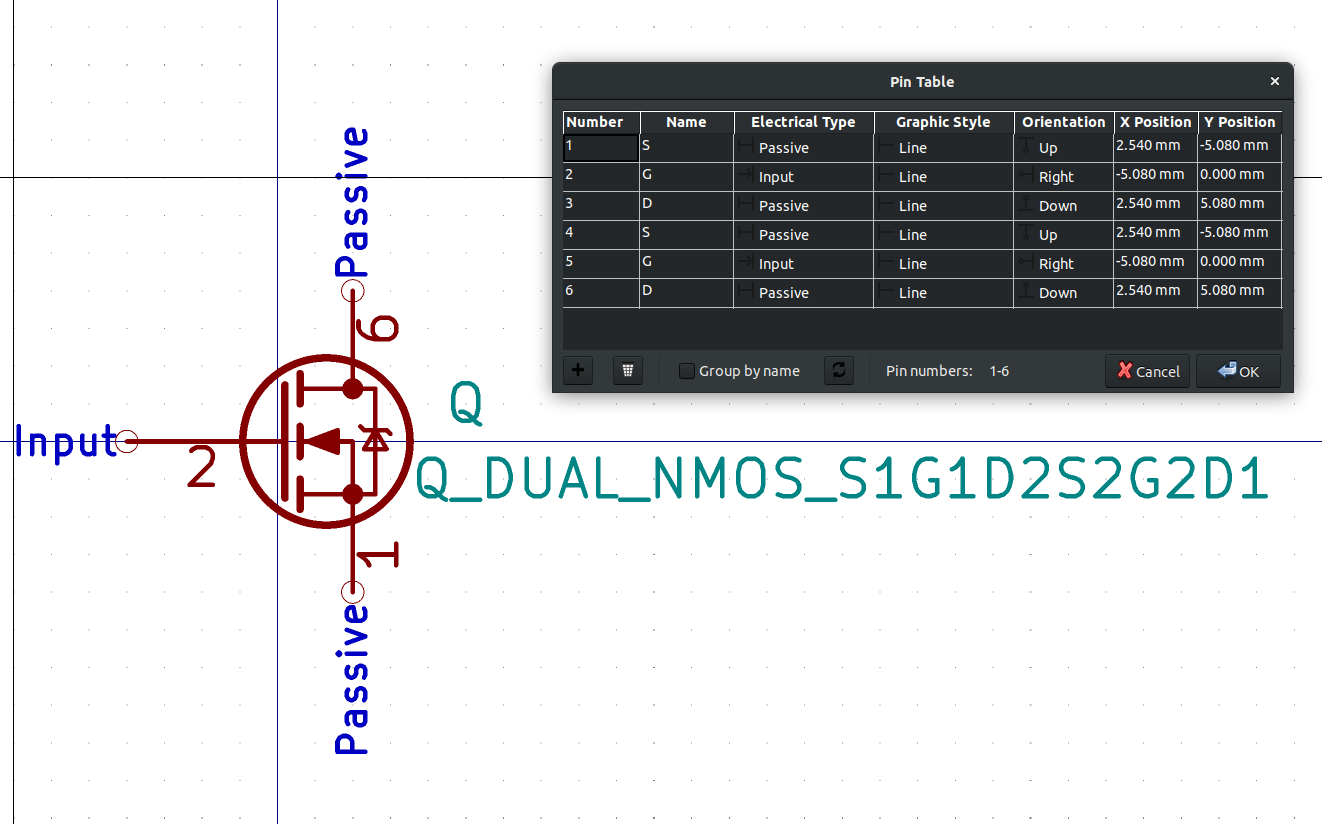Click the Right orientation icon for pin 5
1322x824 pixels.
point(1027,263)
